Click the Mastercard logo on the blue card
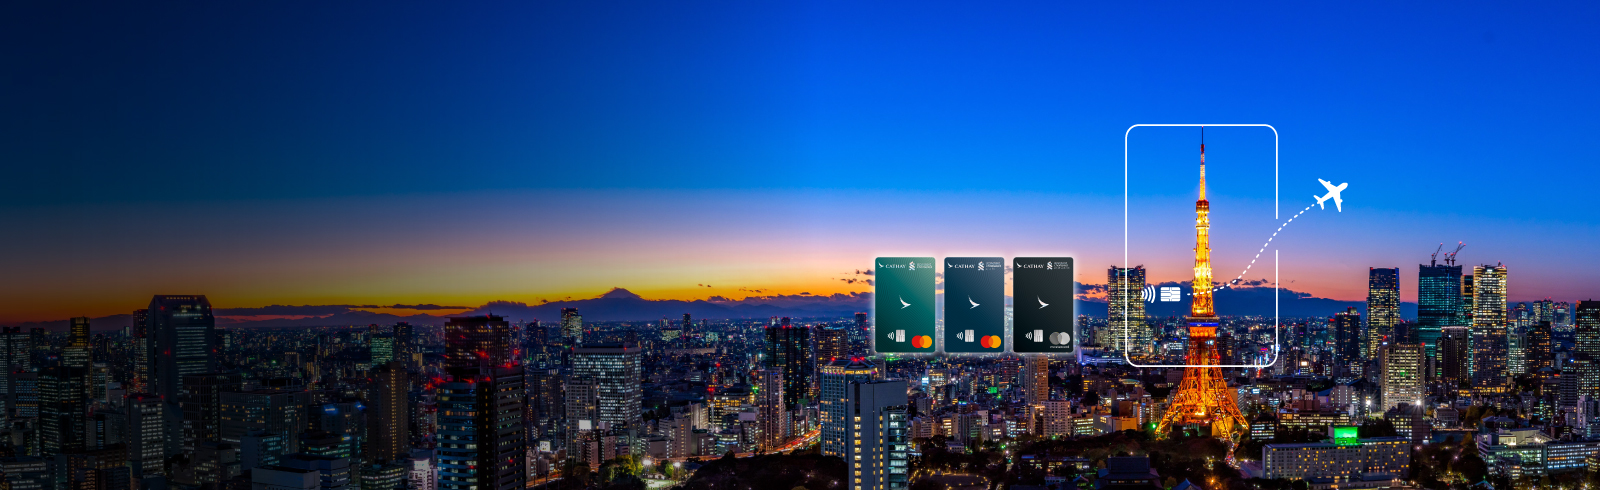 tap(991, 342)
